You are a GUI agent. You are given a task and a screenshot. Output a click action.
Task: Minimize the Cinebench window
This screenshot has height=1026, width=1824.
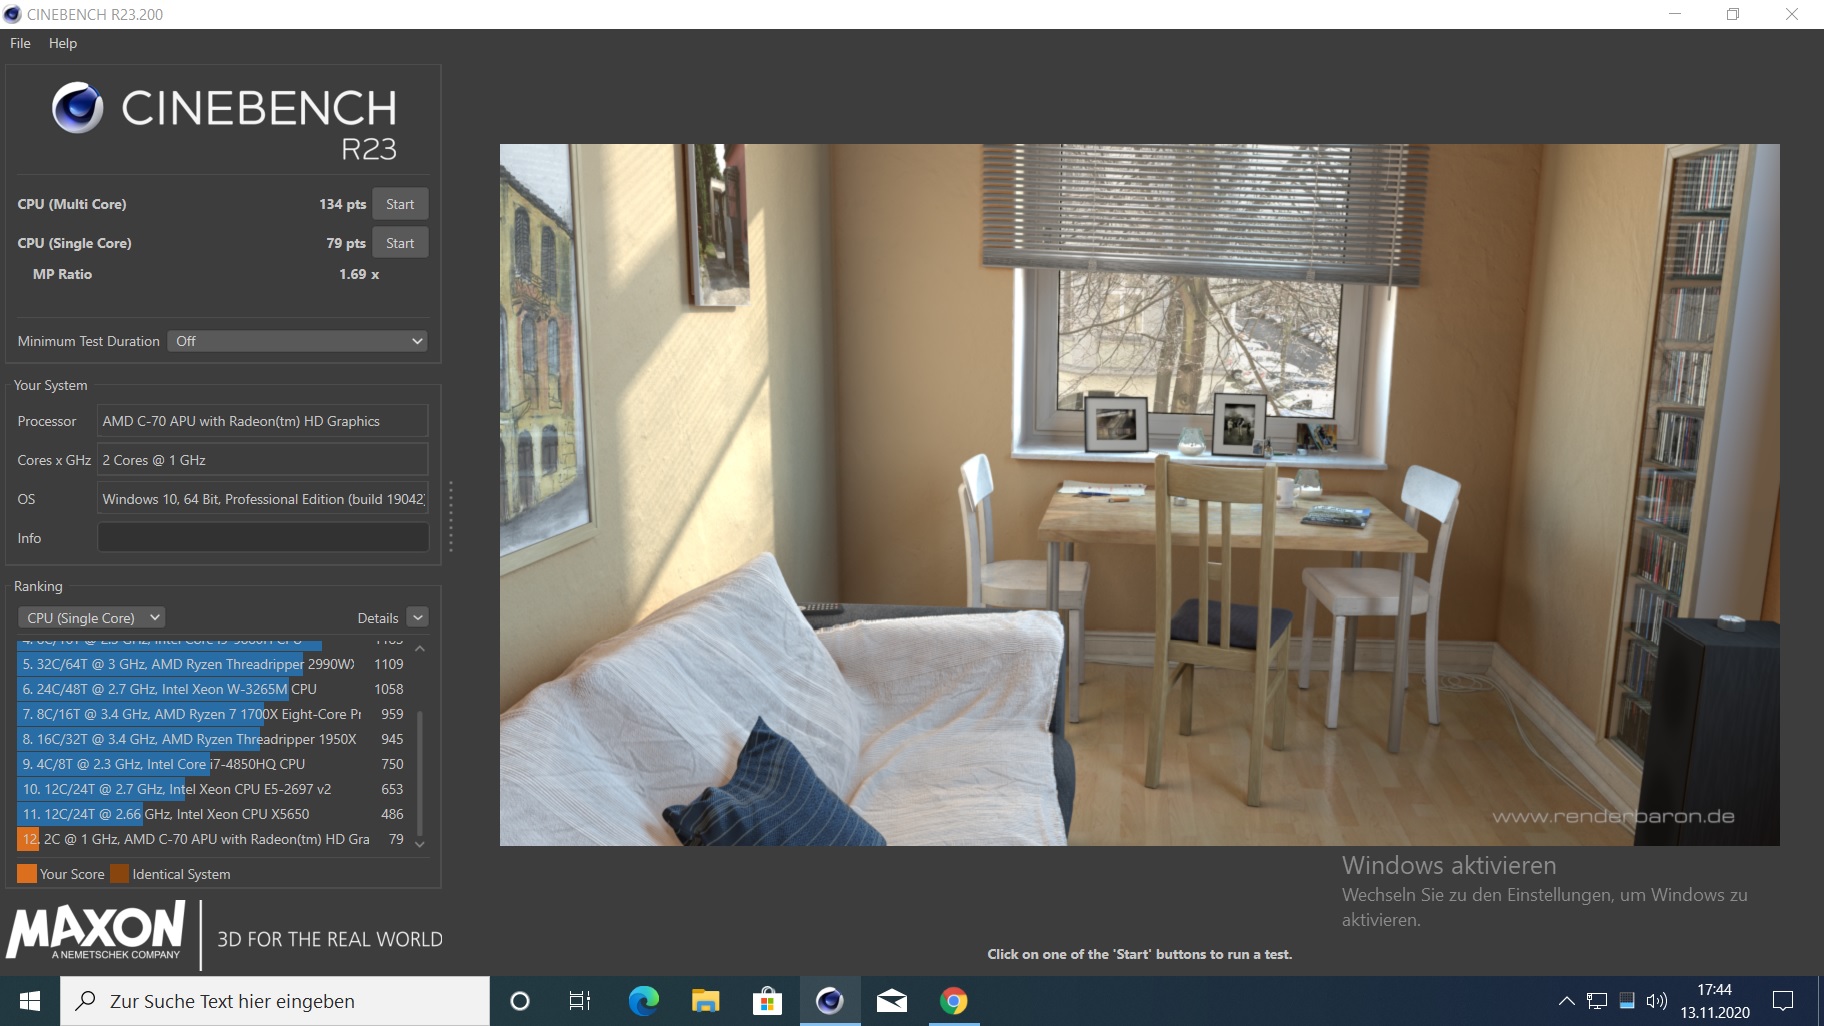coord(1675,14)
